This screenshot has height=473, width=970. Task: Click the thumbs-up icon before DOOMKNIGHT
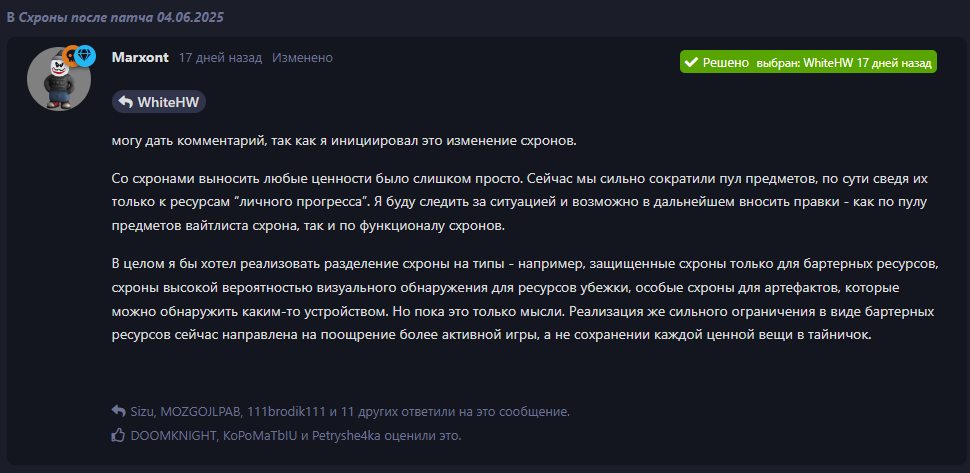click(118, 436)
